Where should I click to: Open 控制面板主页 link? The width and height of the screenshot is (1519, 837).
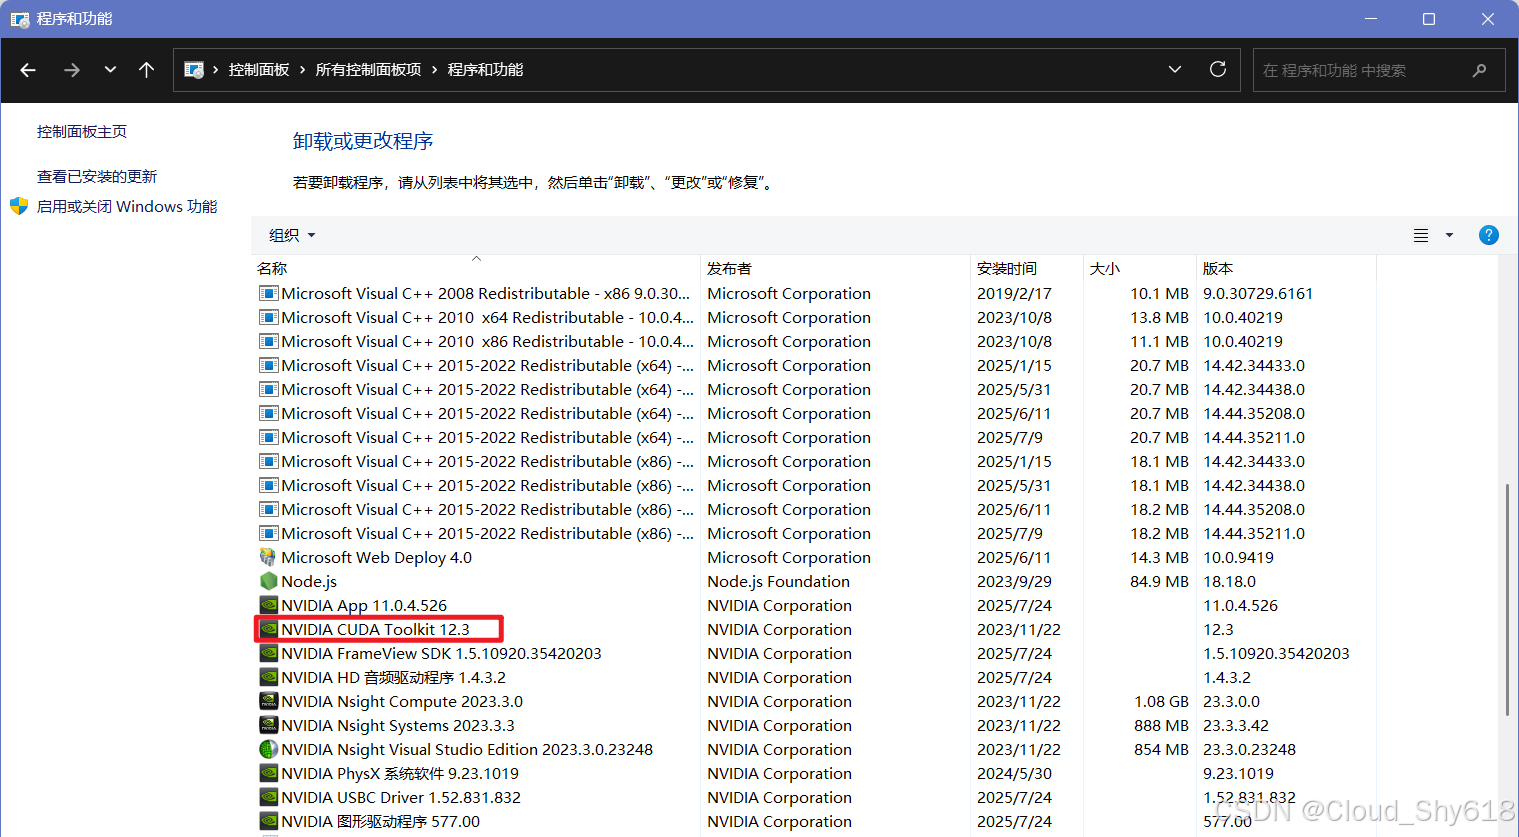click(82, 131)
